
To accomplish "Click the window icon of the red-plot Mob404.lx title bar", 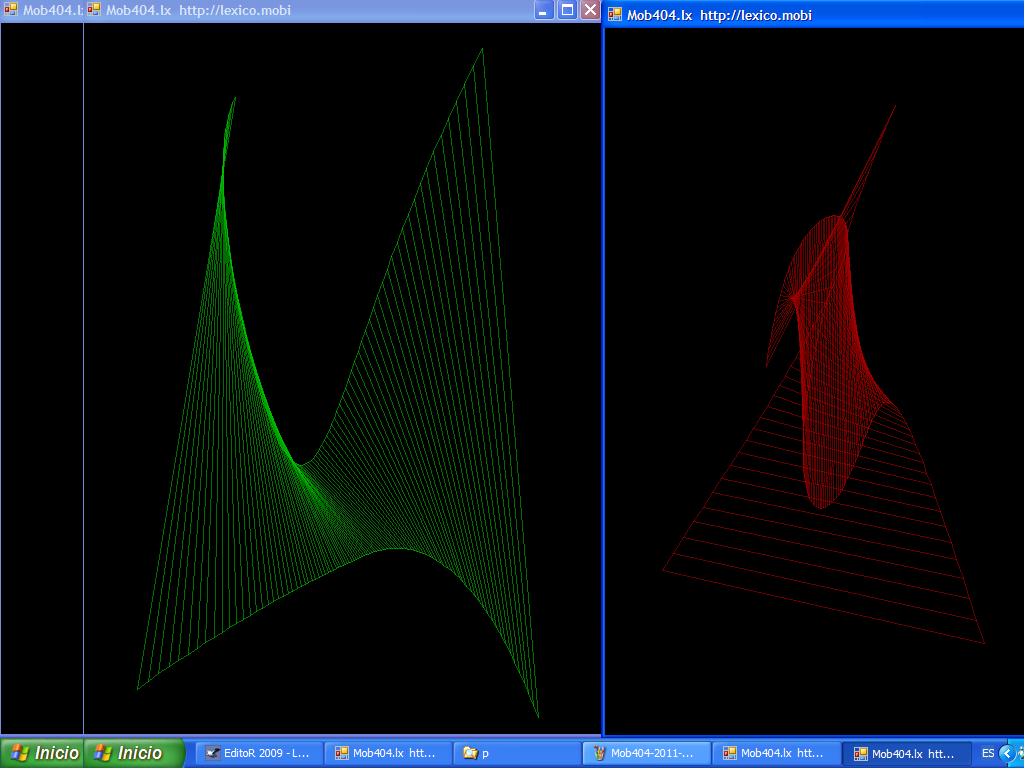I will point(615,15).
